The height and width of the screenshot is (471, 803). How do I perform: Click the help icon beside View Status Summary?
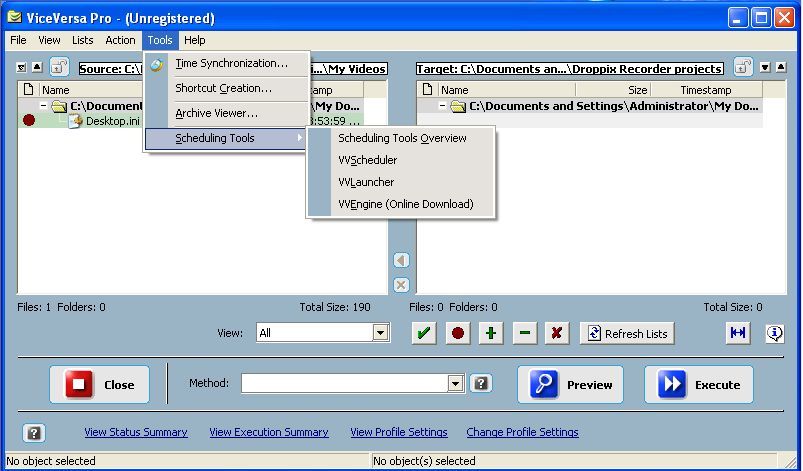point(34,433)
